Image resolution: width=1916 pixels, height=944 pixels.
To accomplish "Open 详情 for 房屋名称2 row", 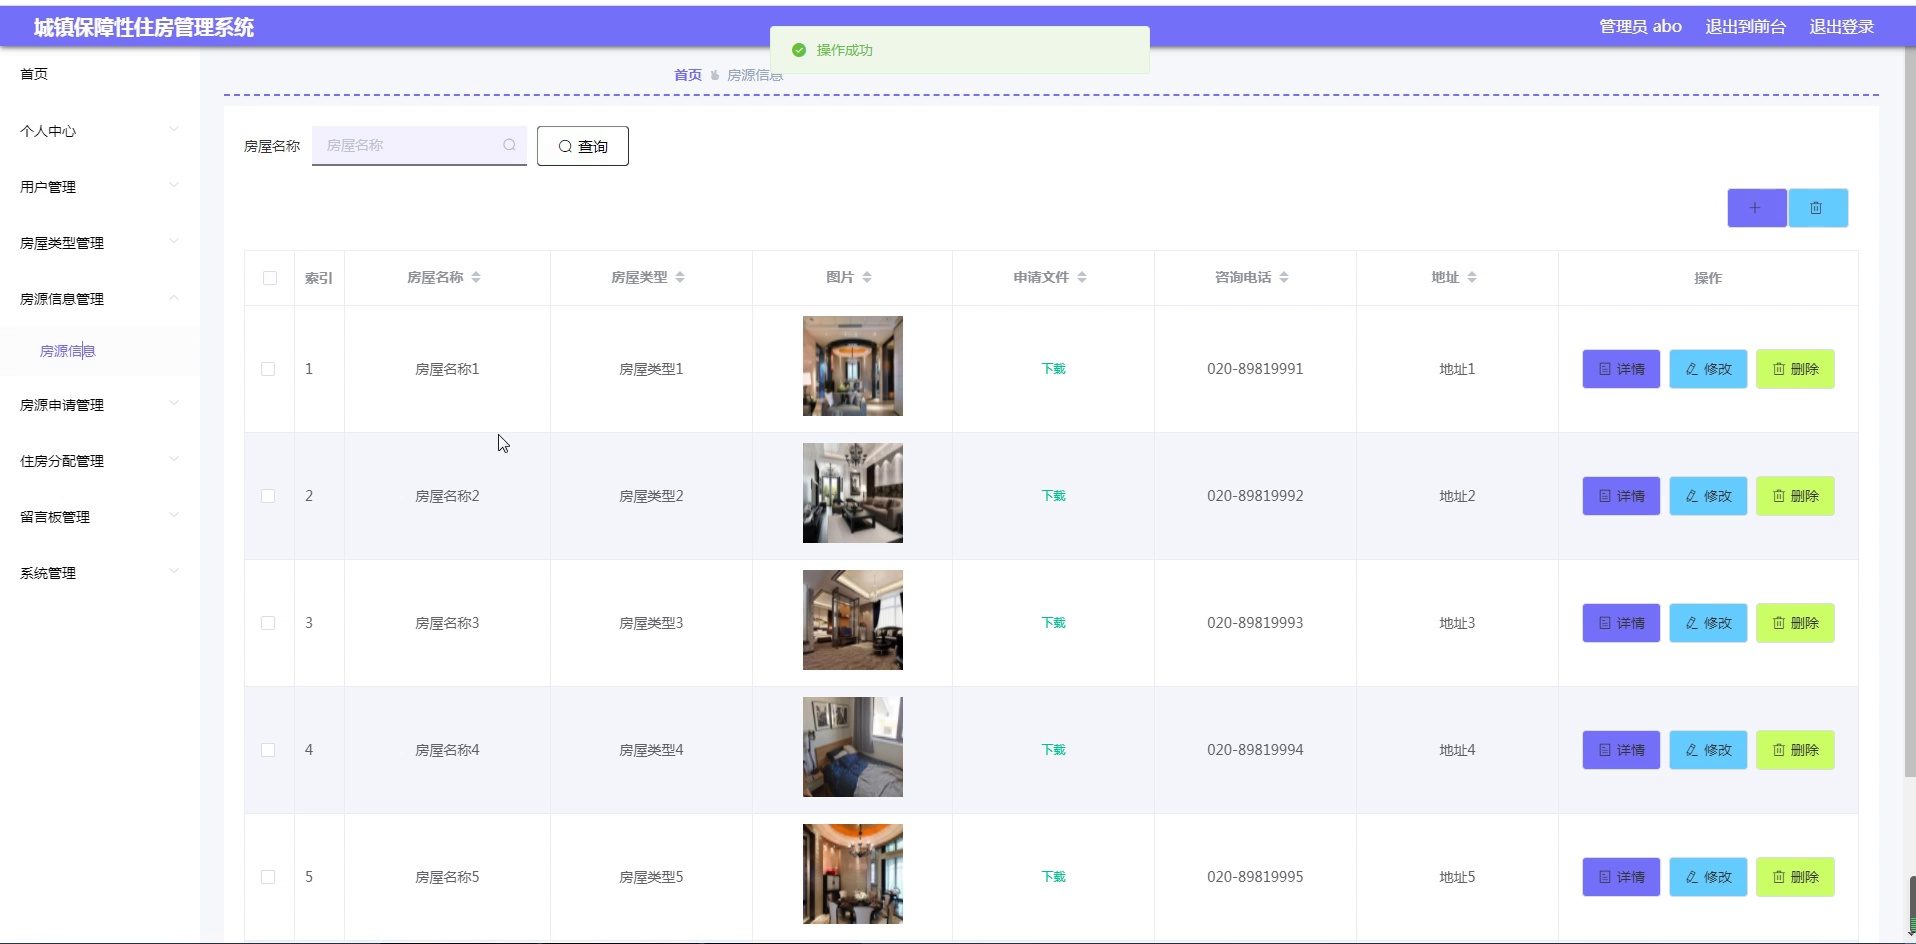I will 1621,496.
